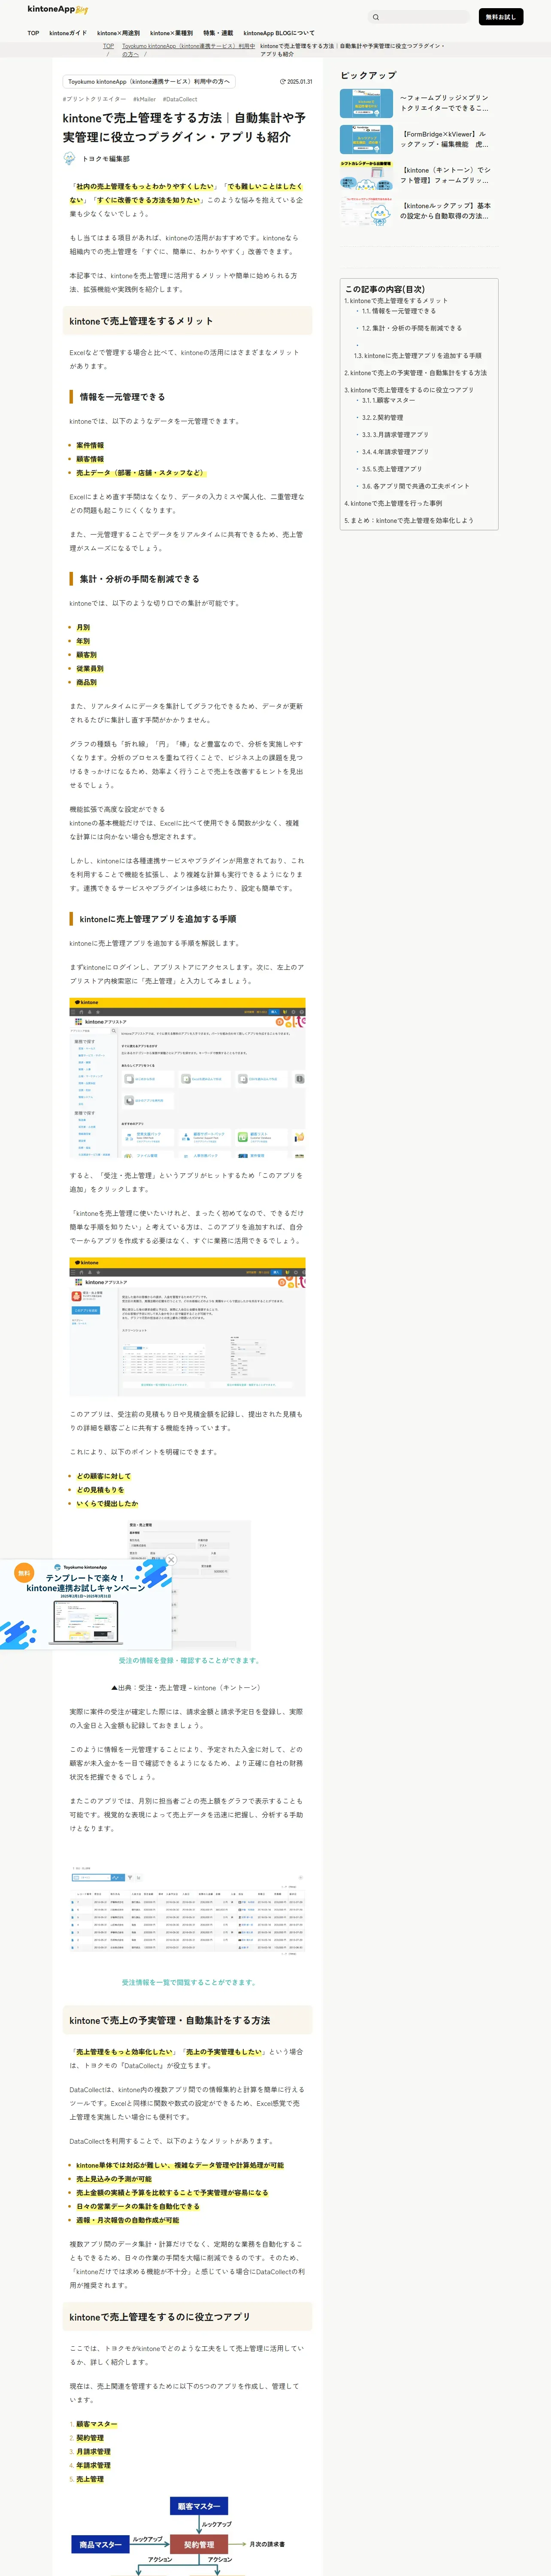Viewport: 551px width, 2576px height.
Task: Jump to 2. 売上の予実管理・自動集計をする方法
Action: click(x=416, y=373)
